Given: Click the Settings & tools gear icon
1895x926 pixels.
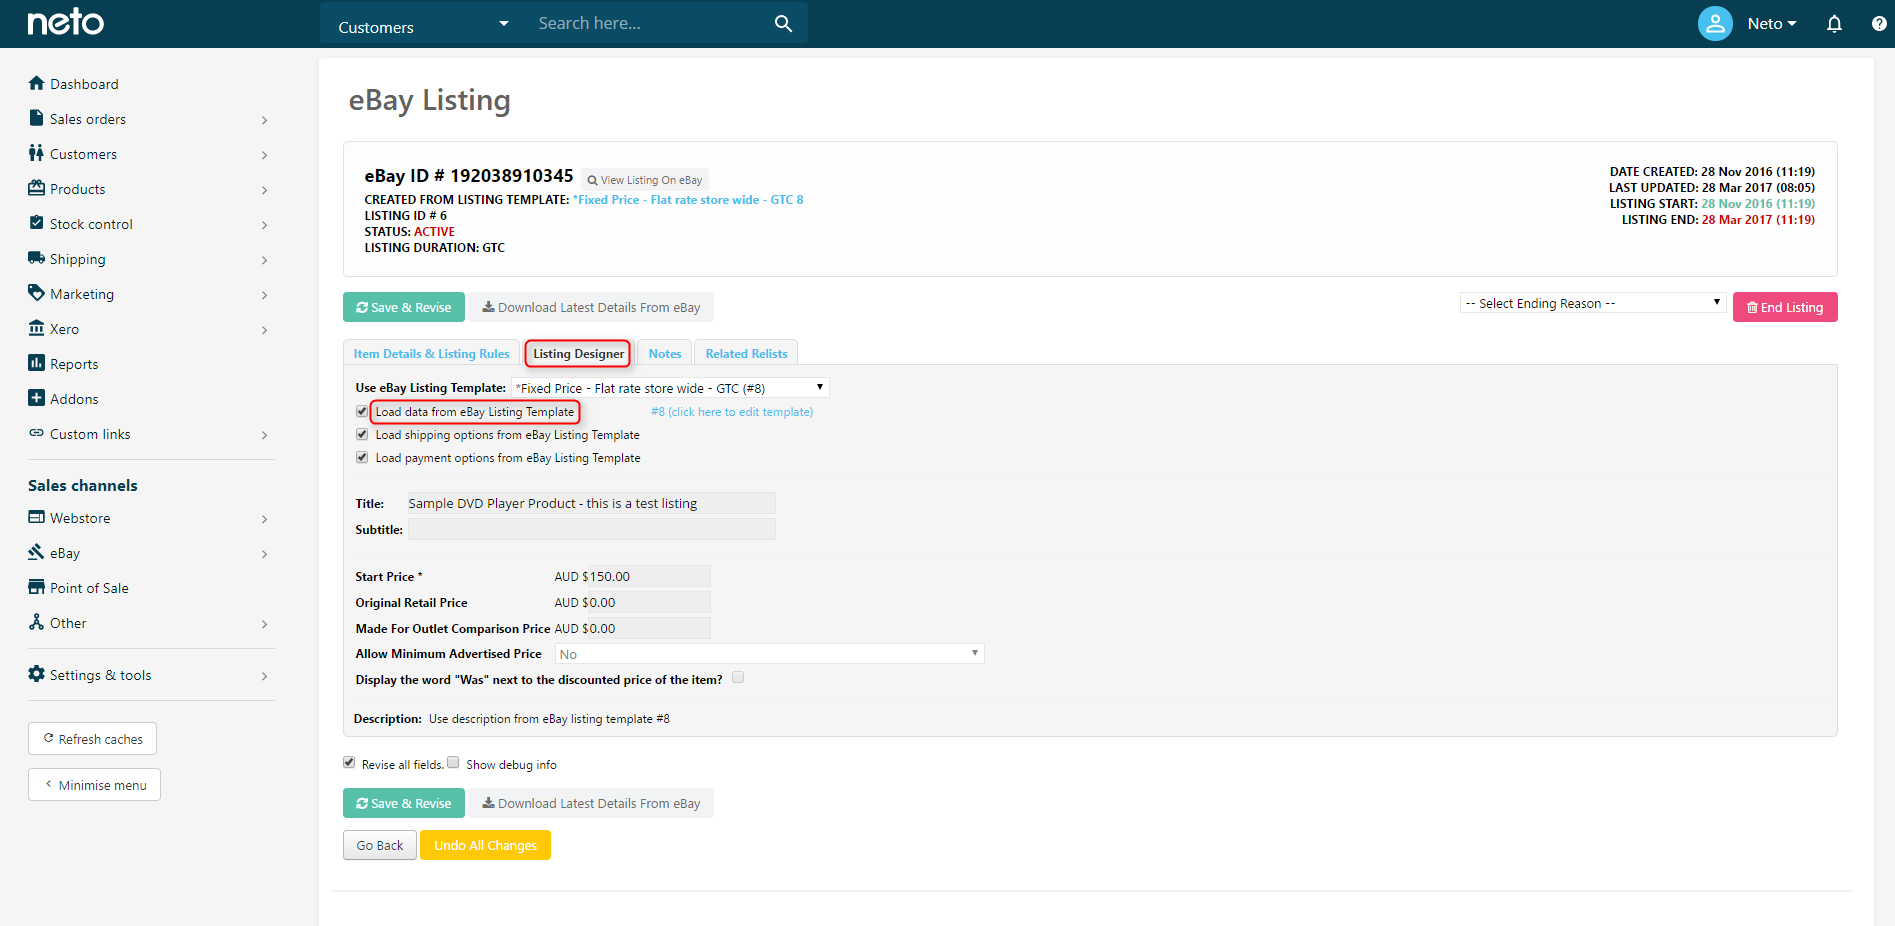Looking at the screenshot, I should point(37,674).
